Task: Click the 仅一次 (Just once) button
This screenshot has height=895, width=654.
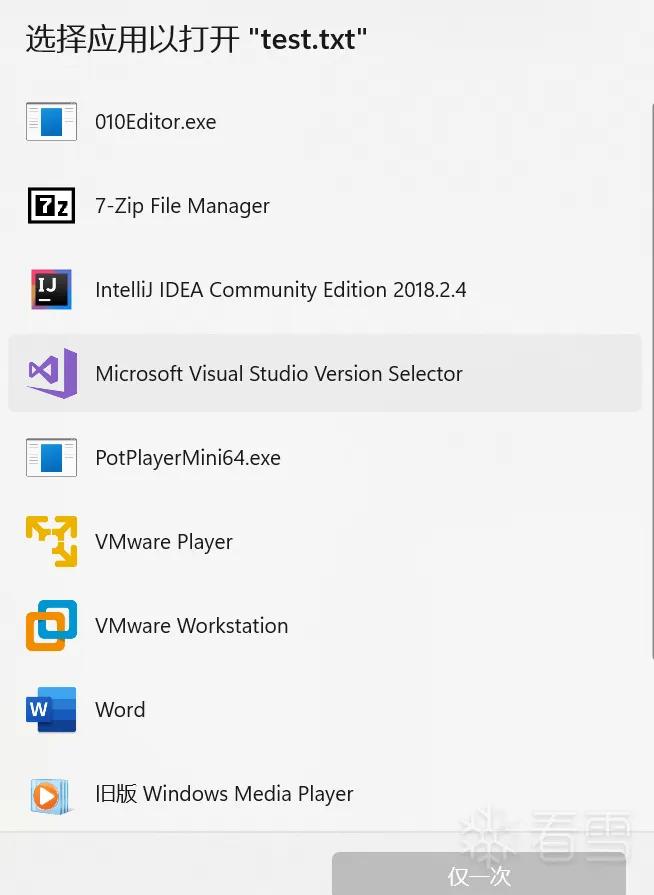Action: pos(479,874)
